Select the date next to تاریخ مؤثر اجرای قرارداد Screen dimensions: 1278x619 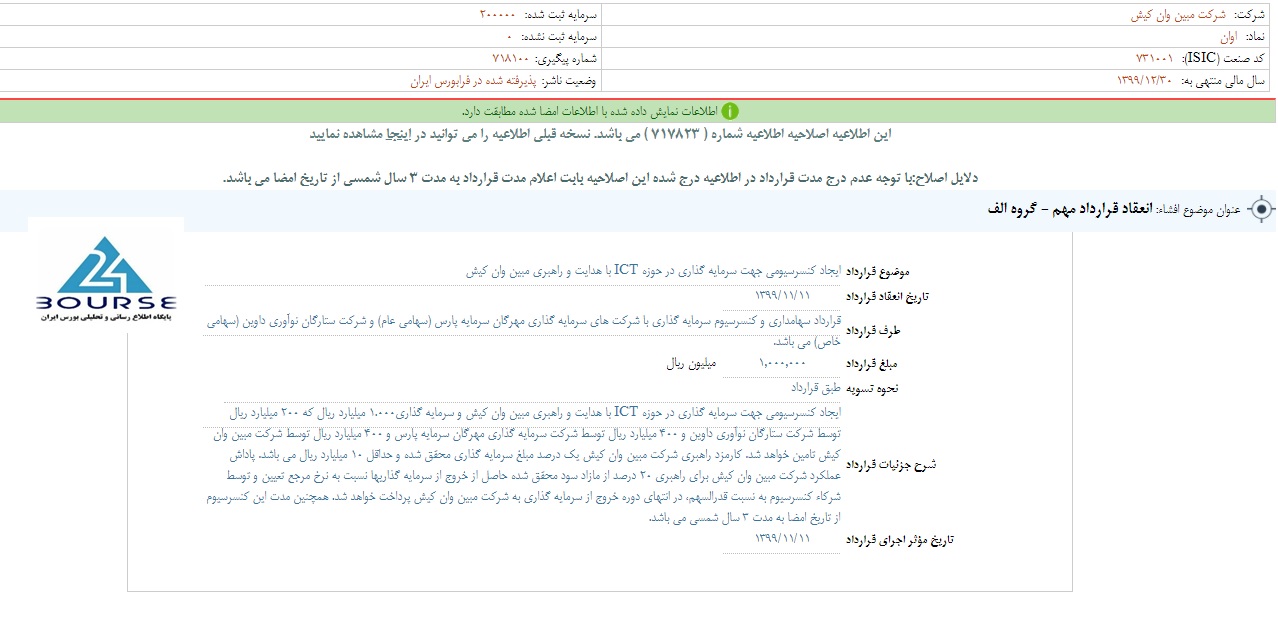(x=783, y=538)
